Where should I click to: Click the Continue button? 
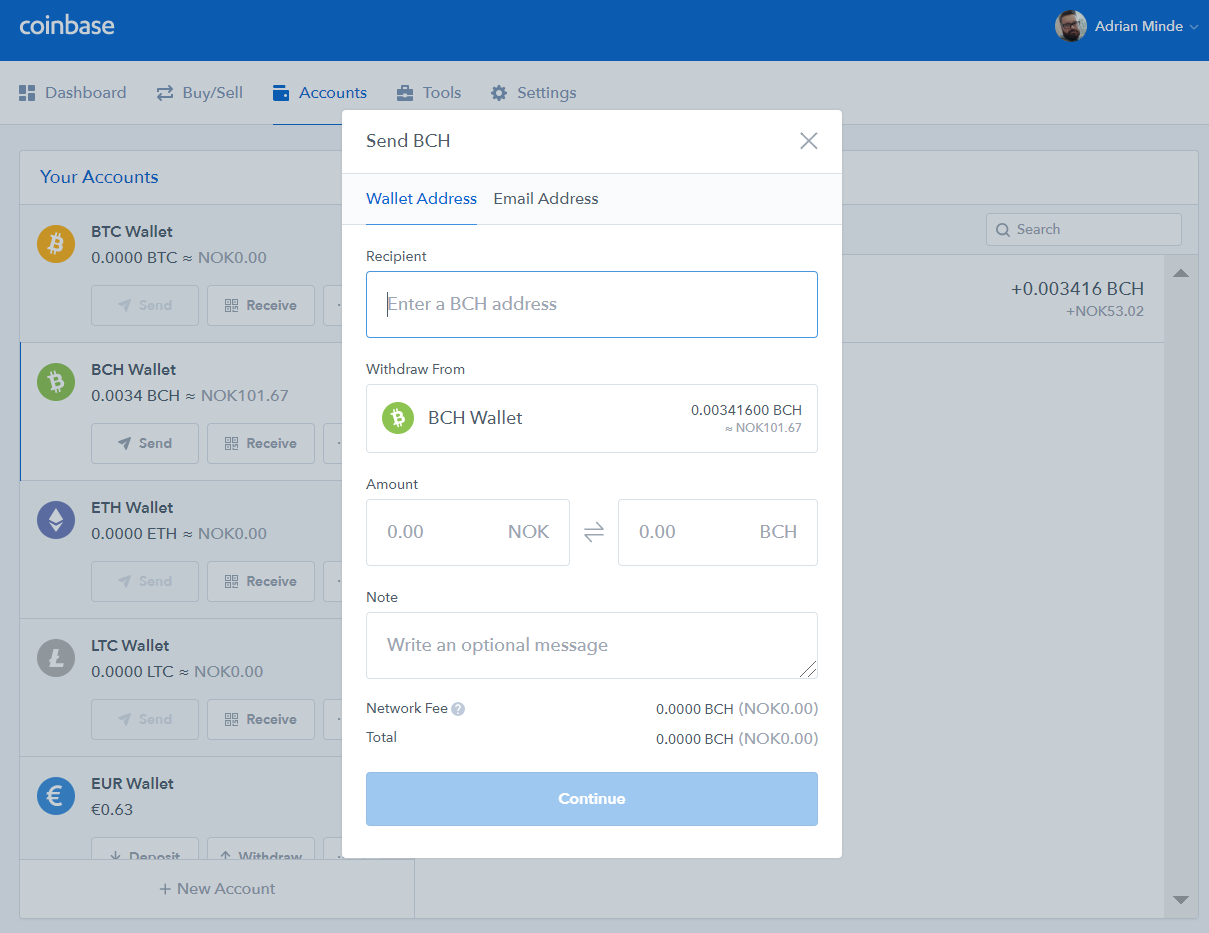pos(592,799)
